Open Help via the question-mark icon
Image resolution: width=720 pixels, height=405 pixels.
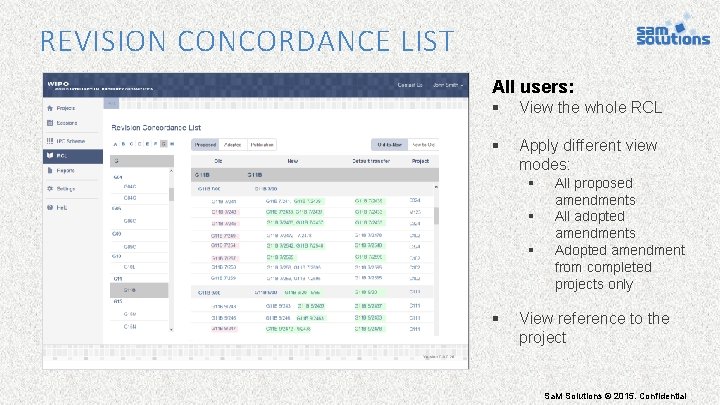(x=50, y=208)
